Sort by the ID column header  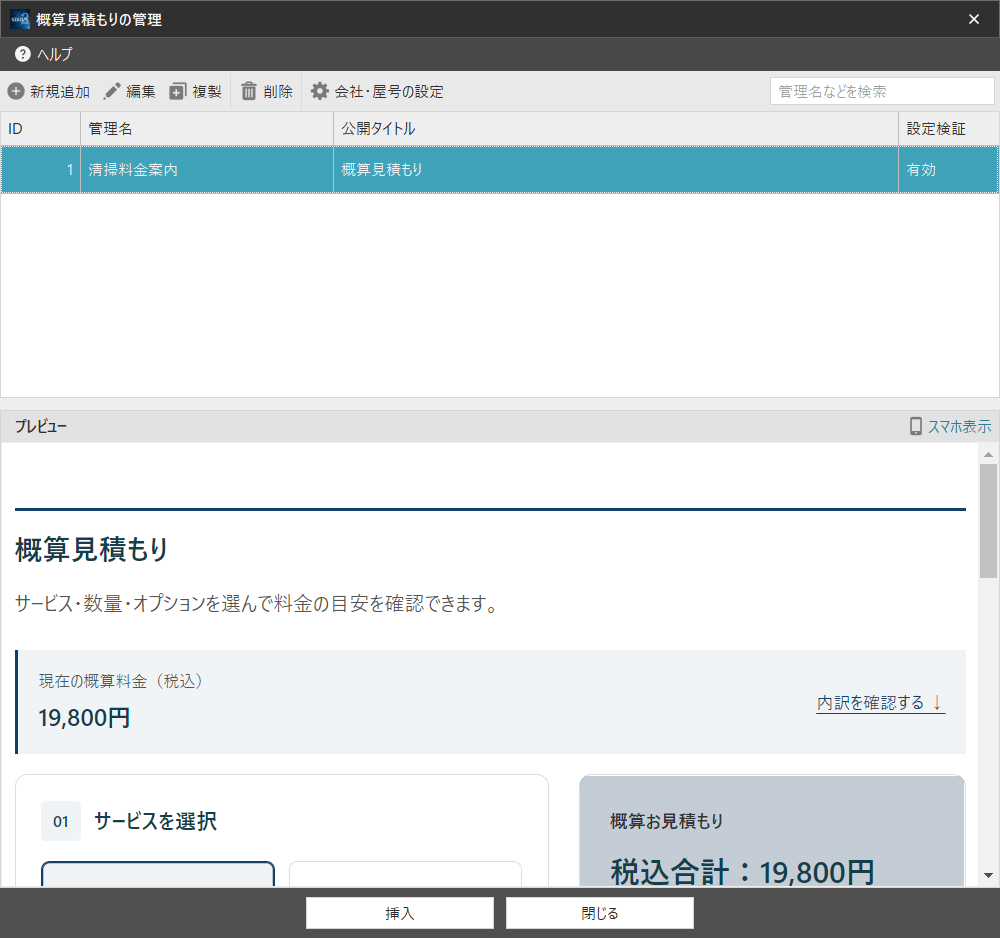[40, 129]
